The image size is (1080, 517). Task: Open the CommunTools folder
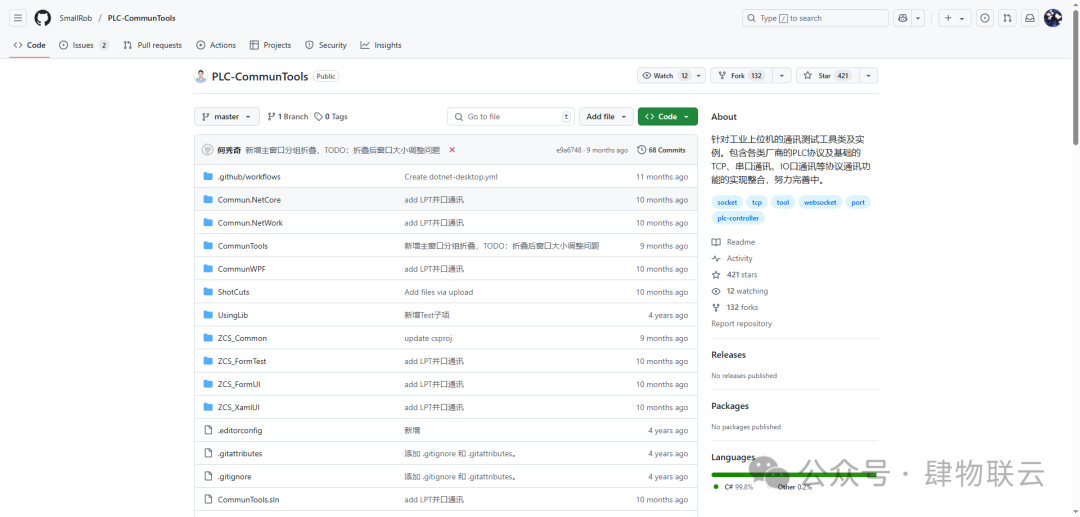pyautogui.click(x=242, y=246)
